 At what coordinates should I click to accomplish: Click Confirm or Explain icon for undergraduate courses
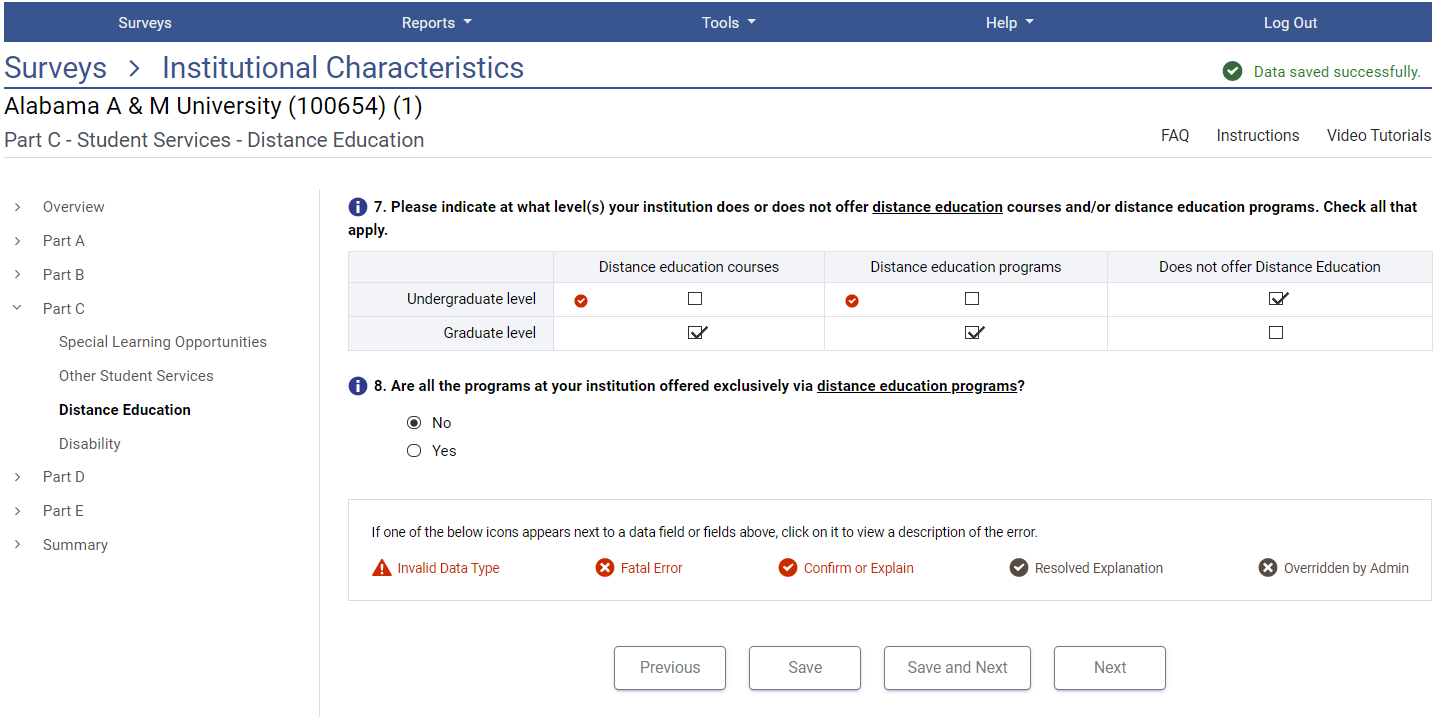[581, 300]
